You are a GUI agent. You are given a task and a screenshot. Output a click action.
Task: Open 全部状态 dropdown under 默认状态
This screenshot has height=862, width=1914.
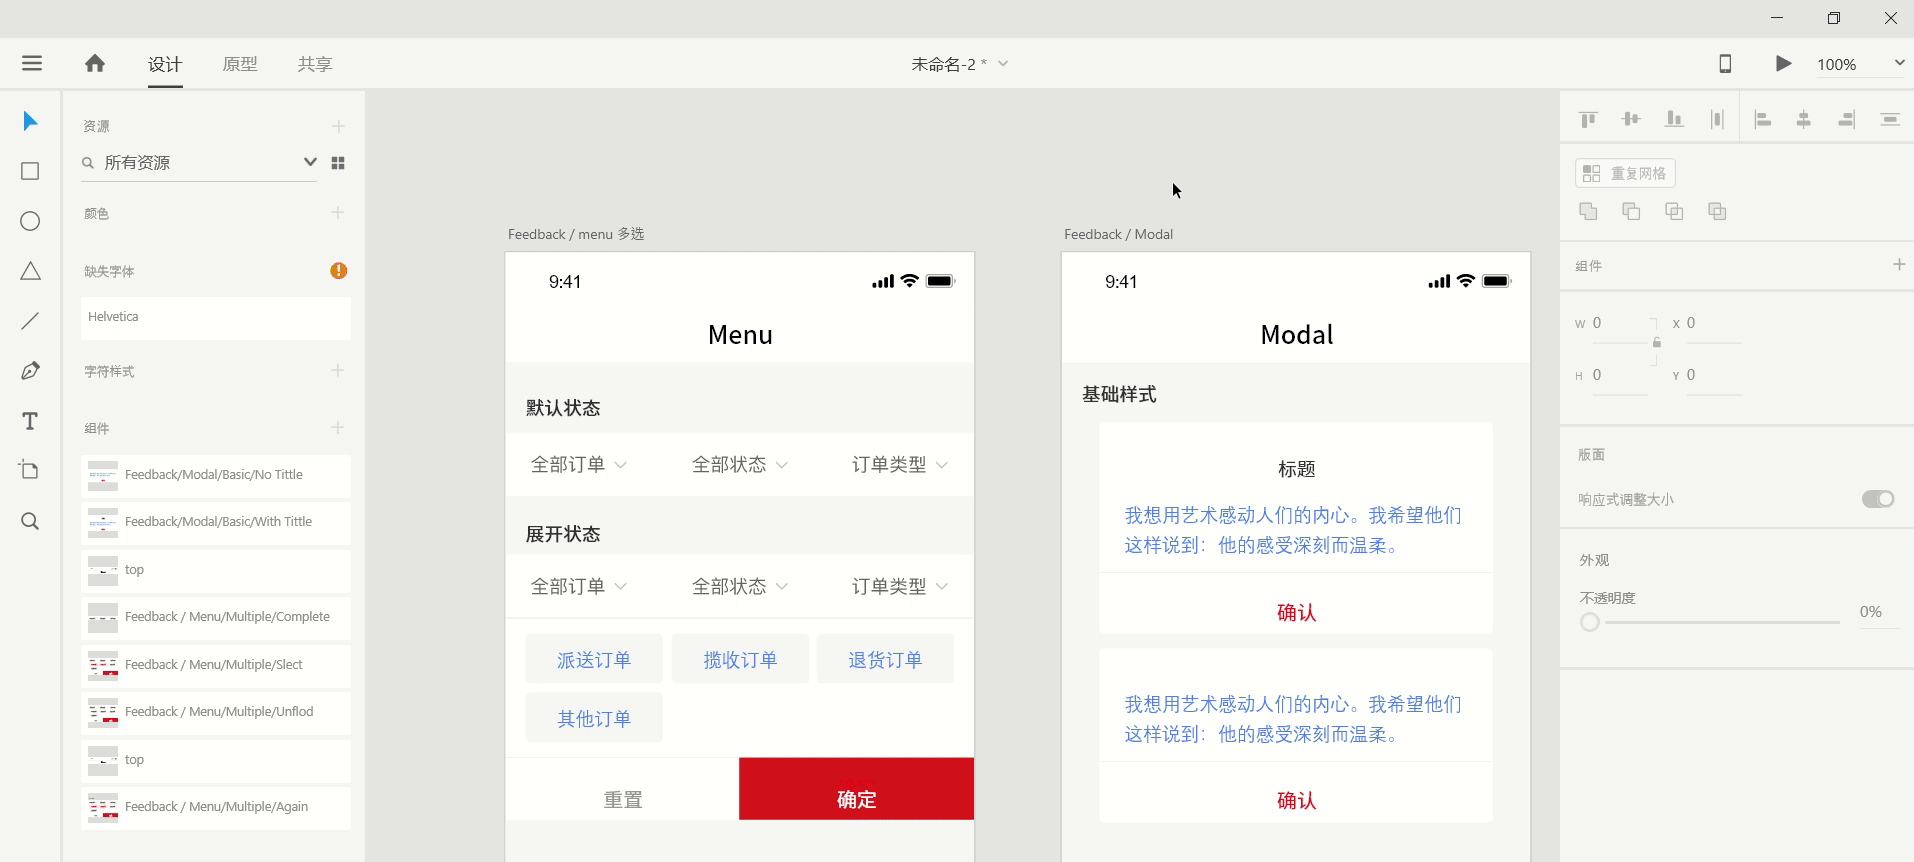click(x=740, y=465)
